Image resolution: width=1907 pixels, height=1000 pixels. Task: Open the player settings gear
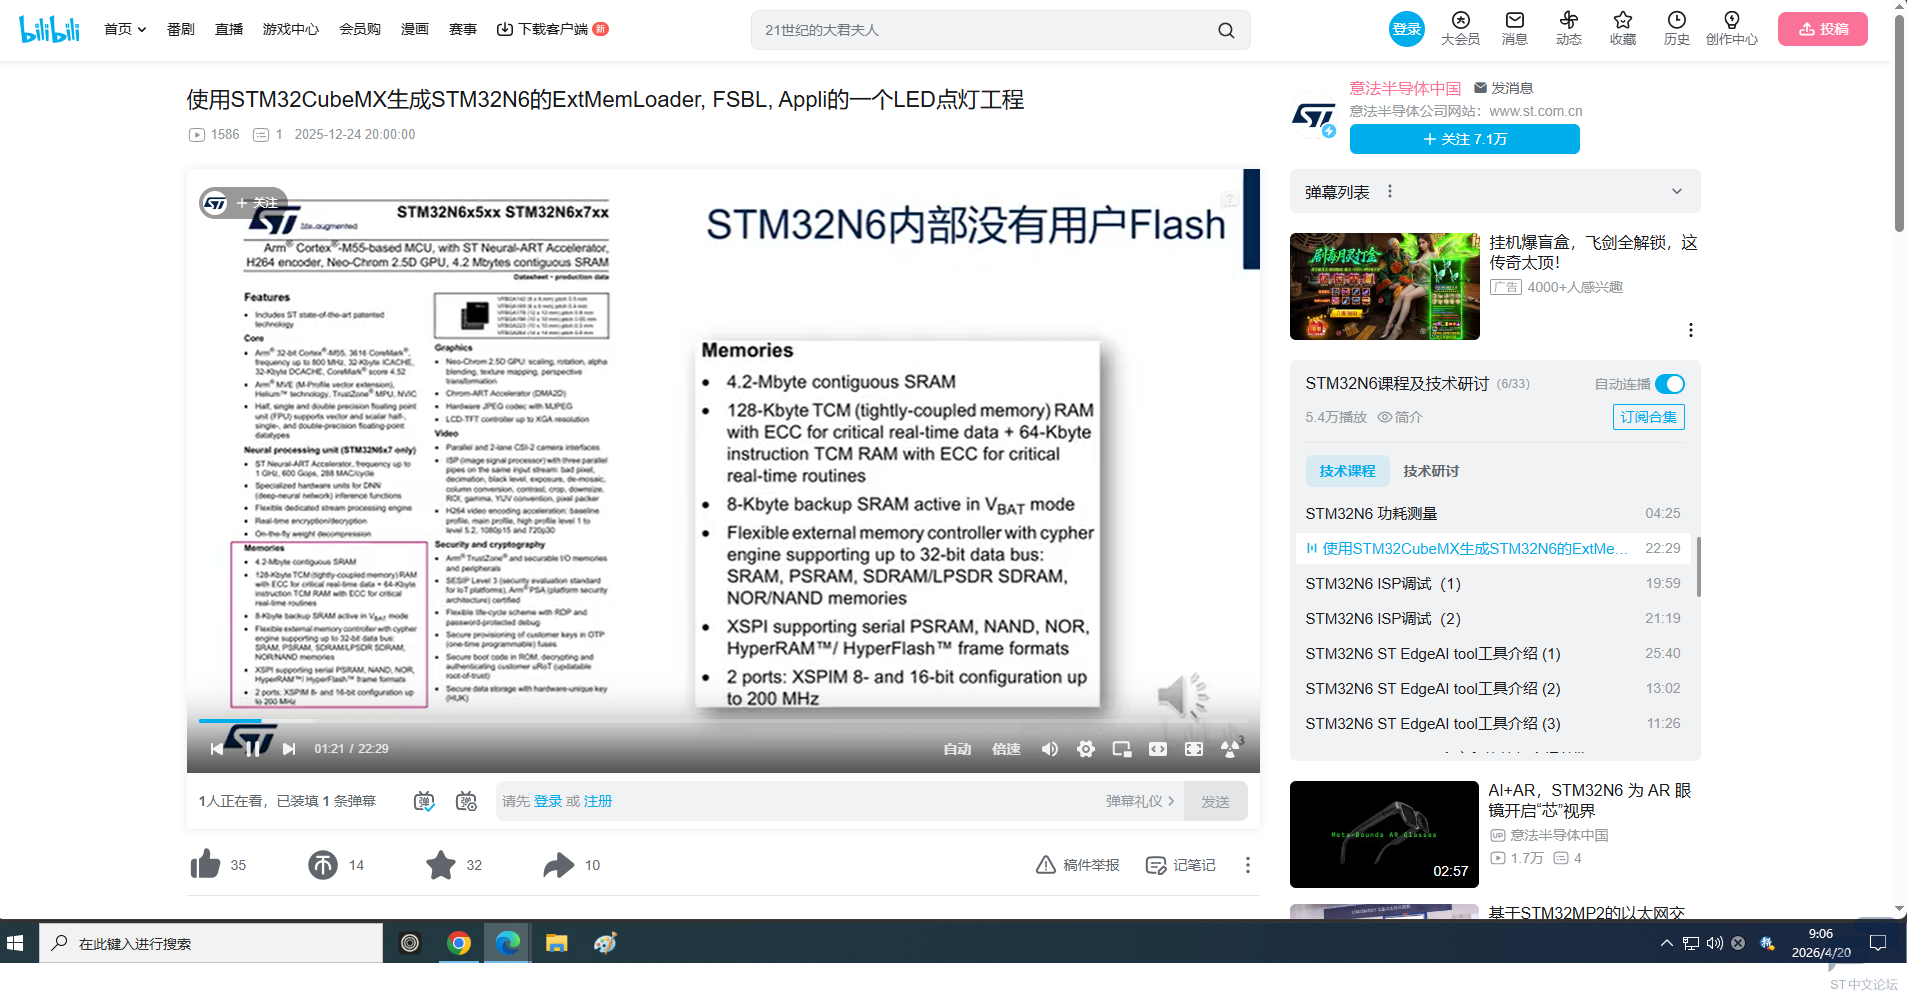pos(1085,749)
